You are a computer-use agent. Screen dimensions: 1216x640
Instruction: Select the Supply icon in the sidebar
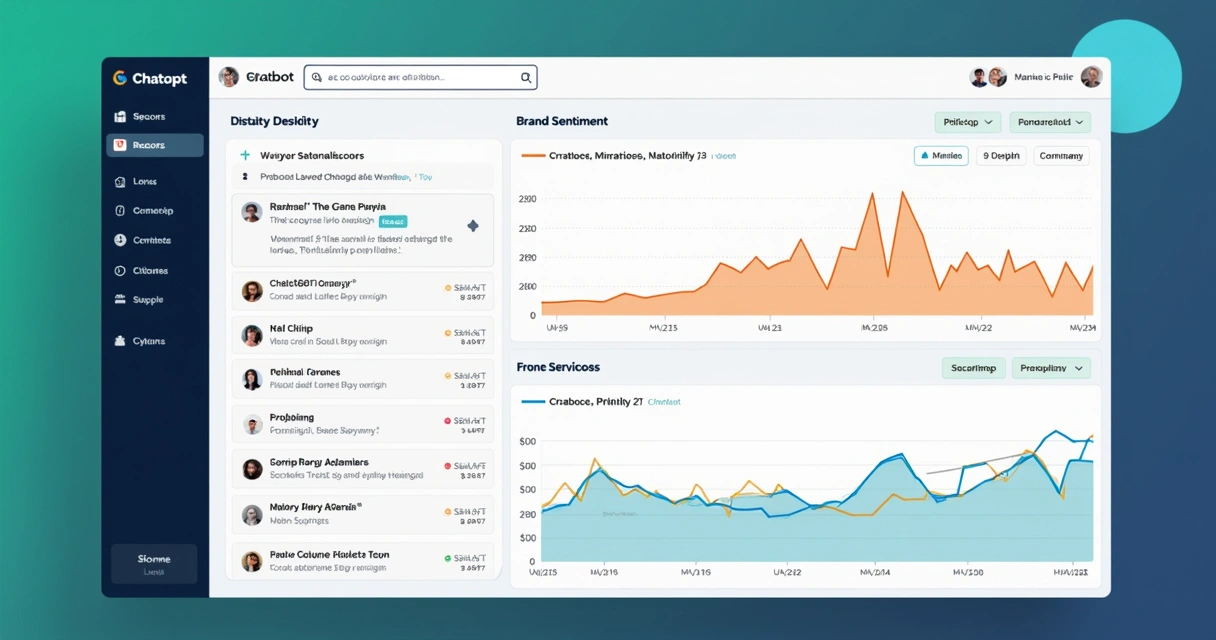point(120,299)
